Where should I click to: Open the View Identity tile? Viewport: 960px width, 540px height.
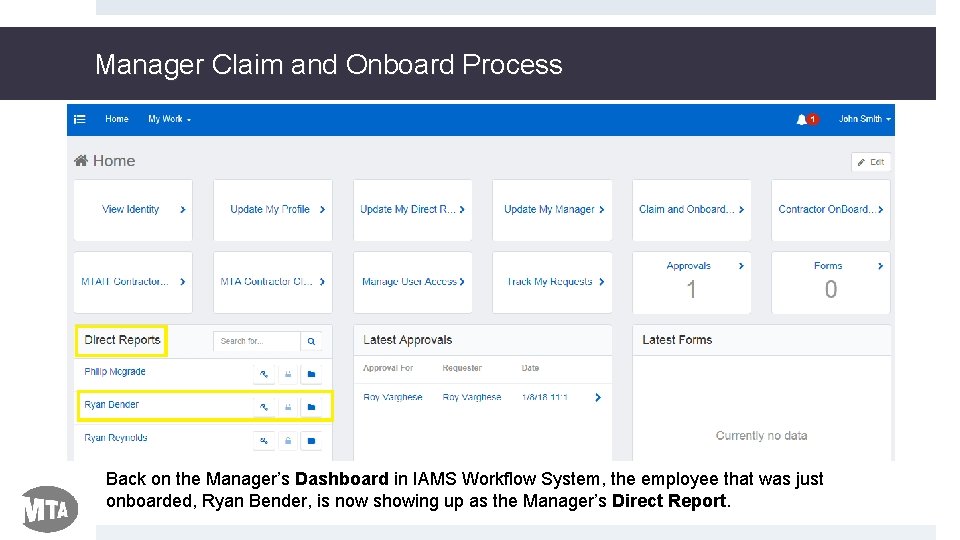click(x=133, y=209)
